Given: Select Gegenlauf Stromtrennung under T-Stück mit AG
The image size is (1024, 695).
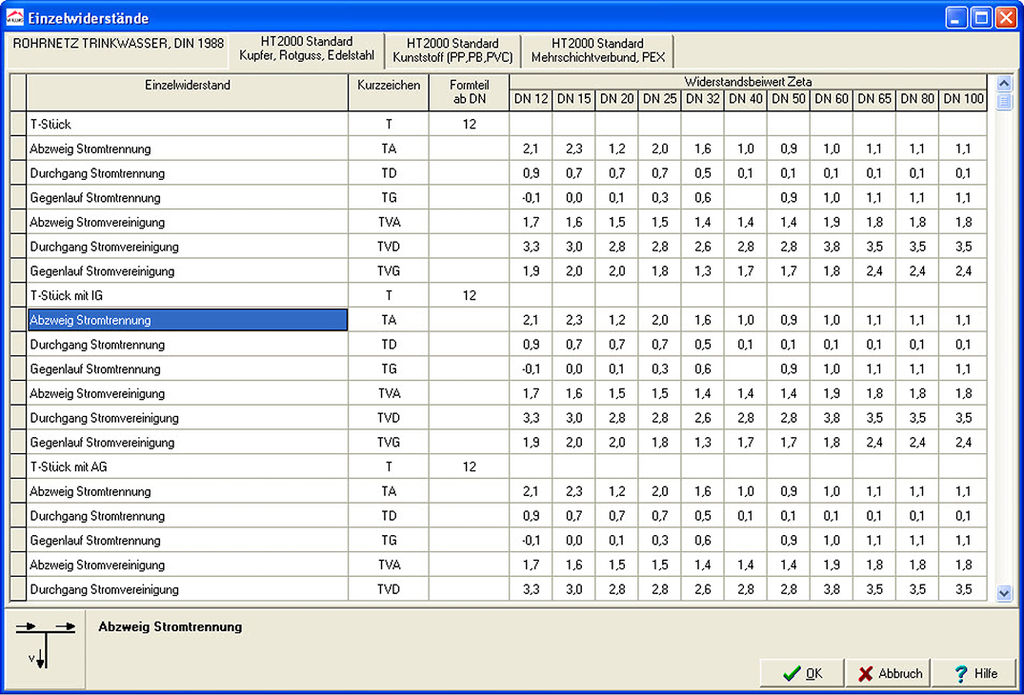Looking at the screenshot, I should point(187,540).
